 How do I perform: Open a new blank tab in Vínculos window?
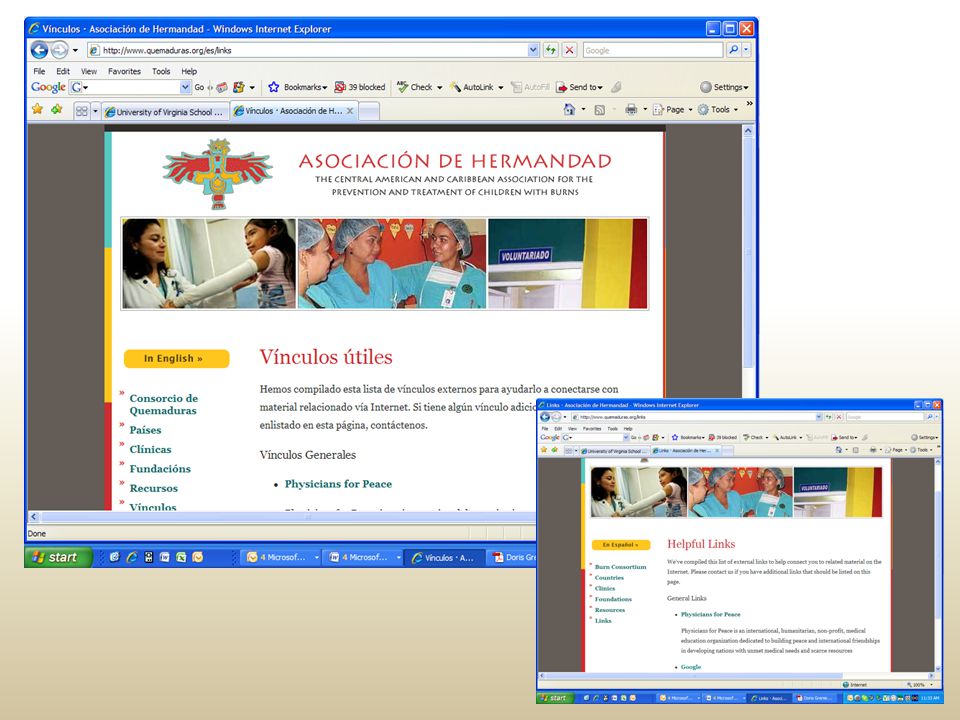point(369,111)
